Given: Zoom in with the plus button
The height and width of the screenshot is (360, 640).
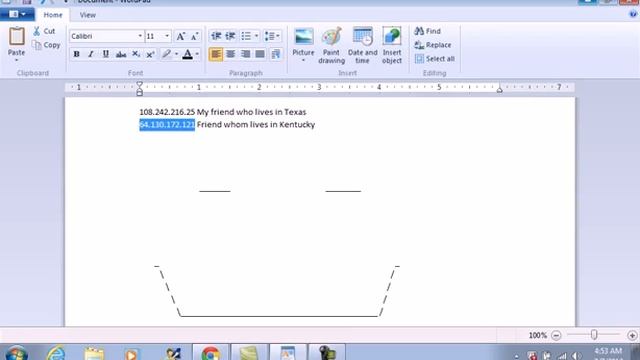Looking at the screenshot, I should 632,336.
